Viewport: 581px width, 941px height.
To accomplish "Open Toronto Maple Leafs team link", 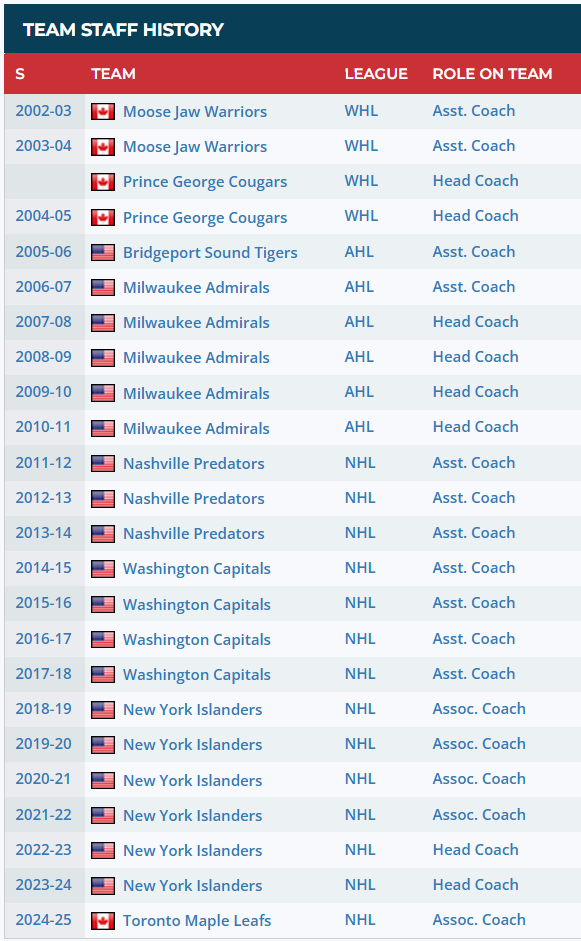I will (197, 921).
